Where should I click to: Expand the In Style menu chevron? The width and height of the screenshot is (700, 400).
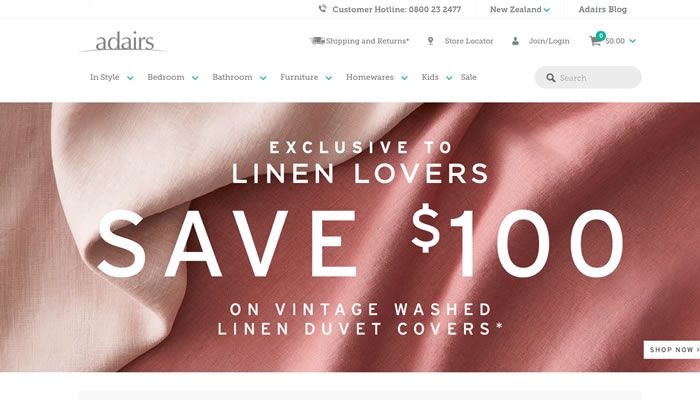click(x=130, y=78)
